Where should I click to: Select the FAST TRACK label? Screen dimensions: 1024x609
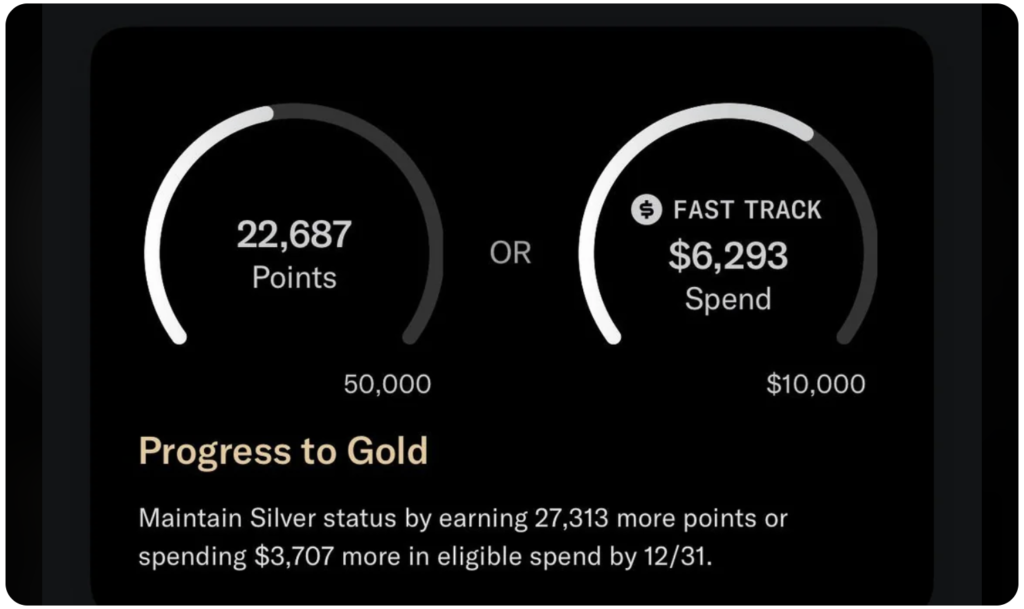click(747, 210)
